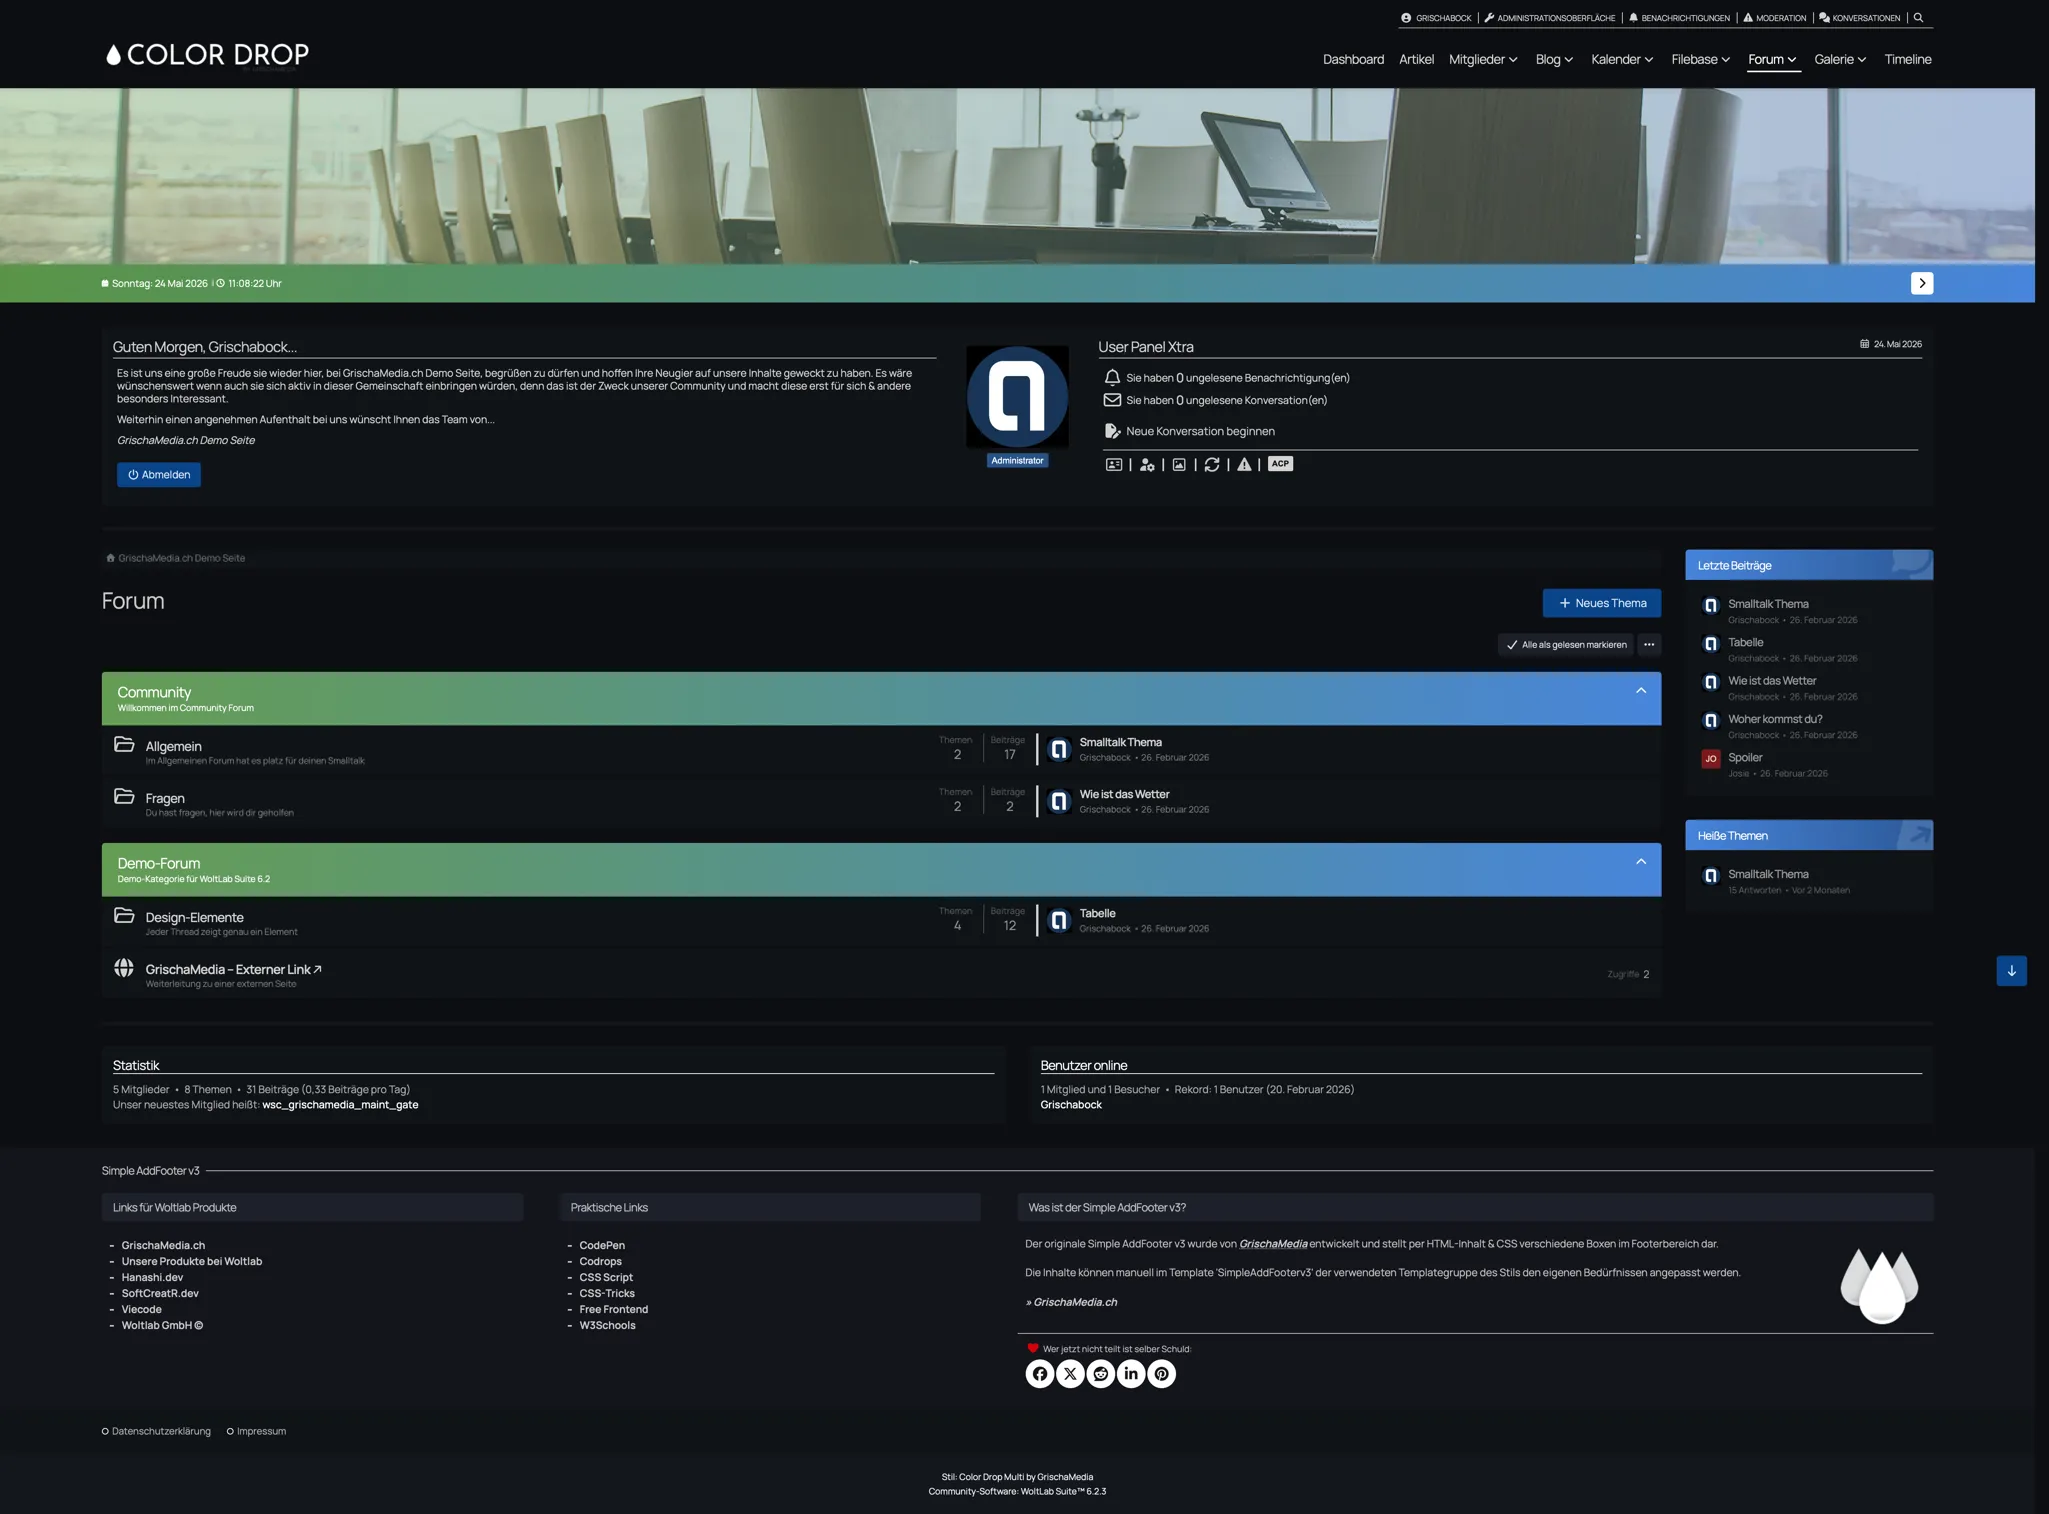
Task: Open Woher kommst du? in Letzte Beiträge
Action: [1775, 720]
